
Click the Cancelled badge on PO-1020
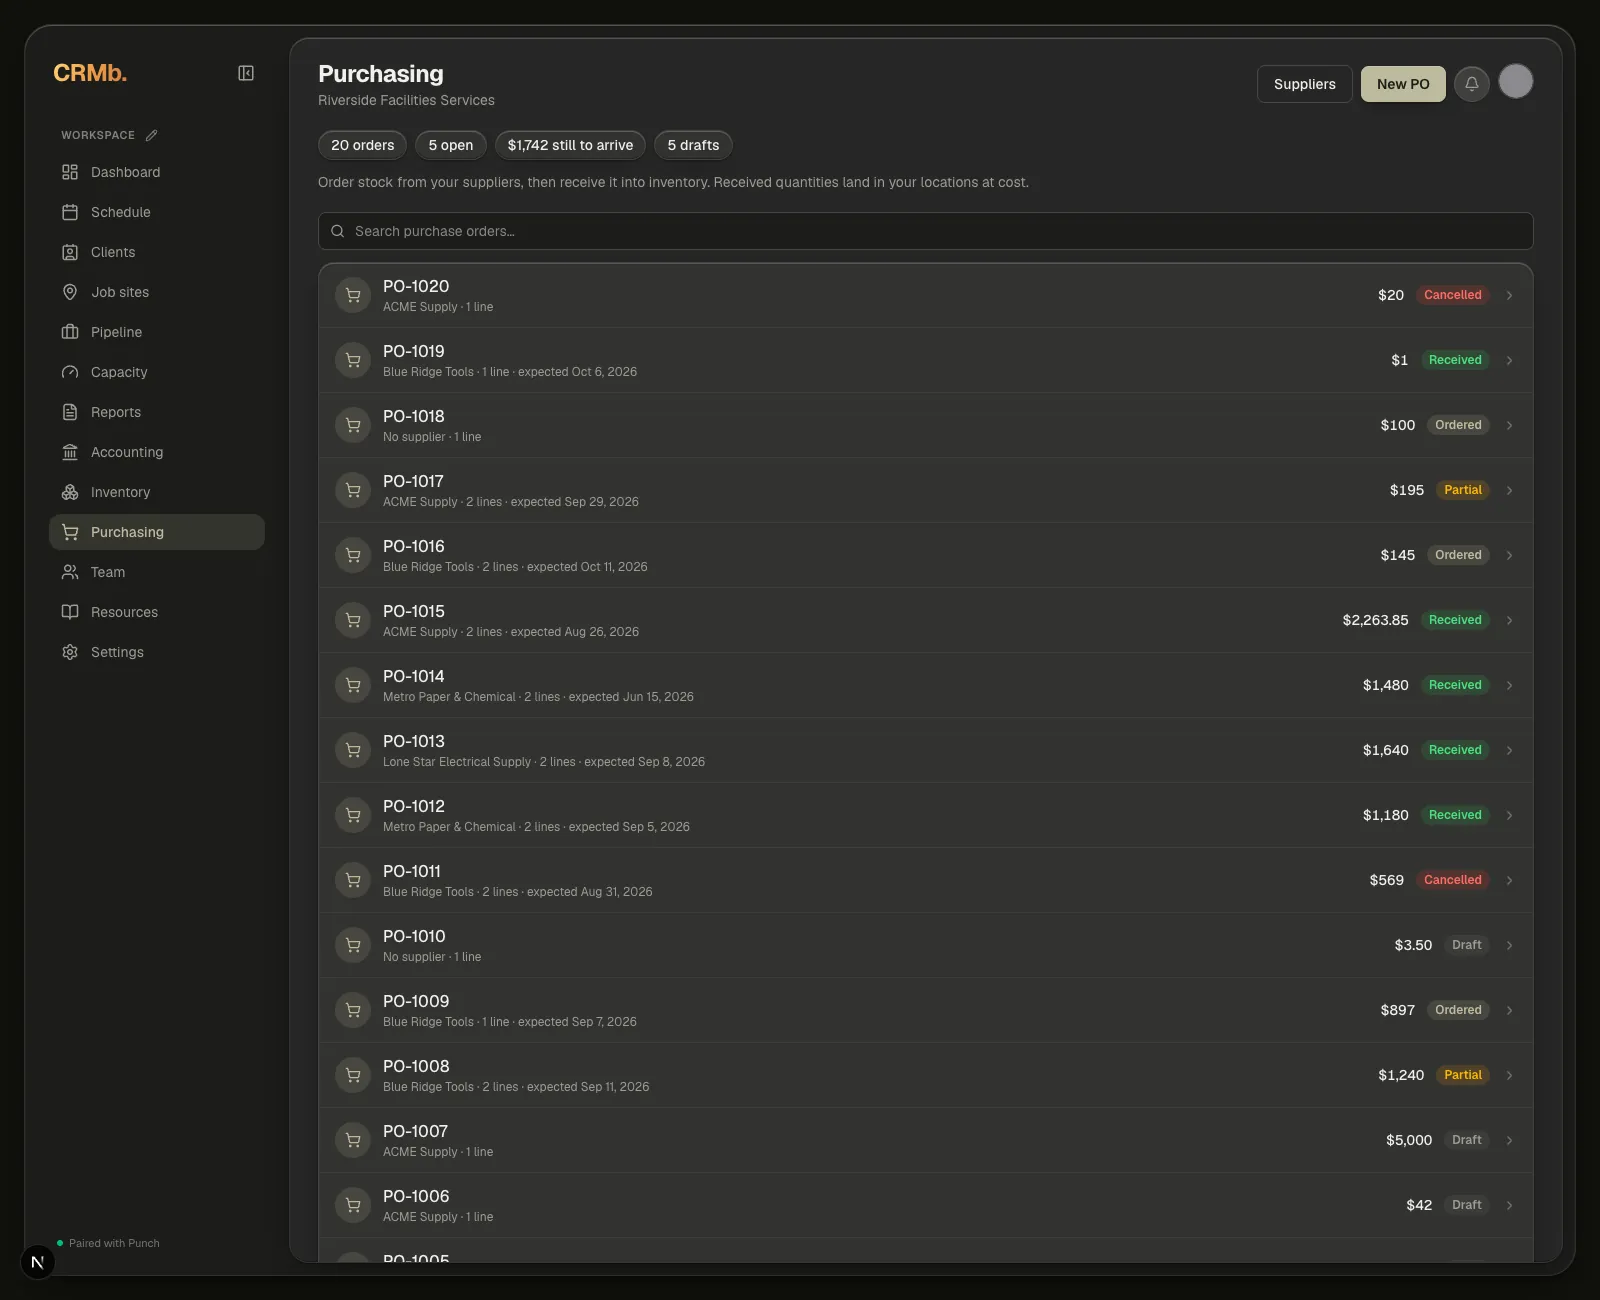coord(1453,295)
